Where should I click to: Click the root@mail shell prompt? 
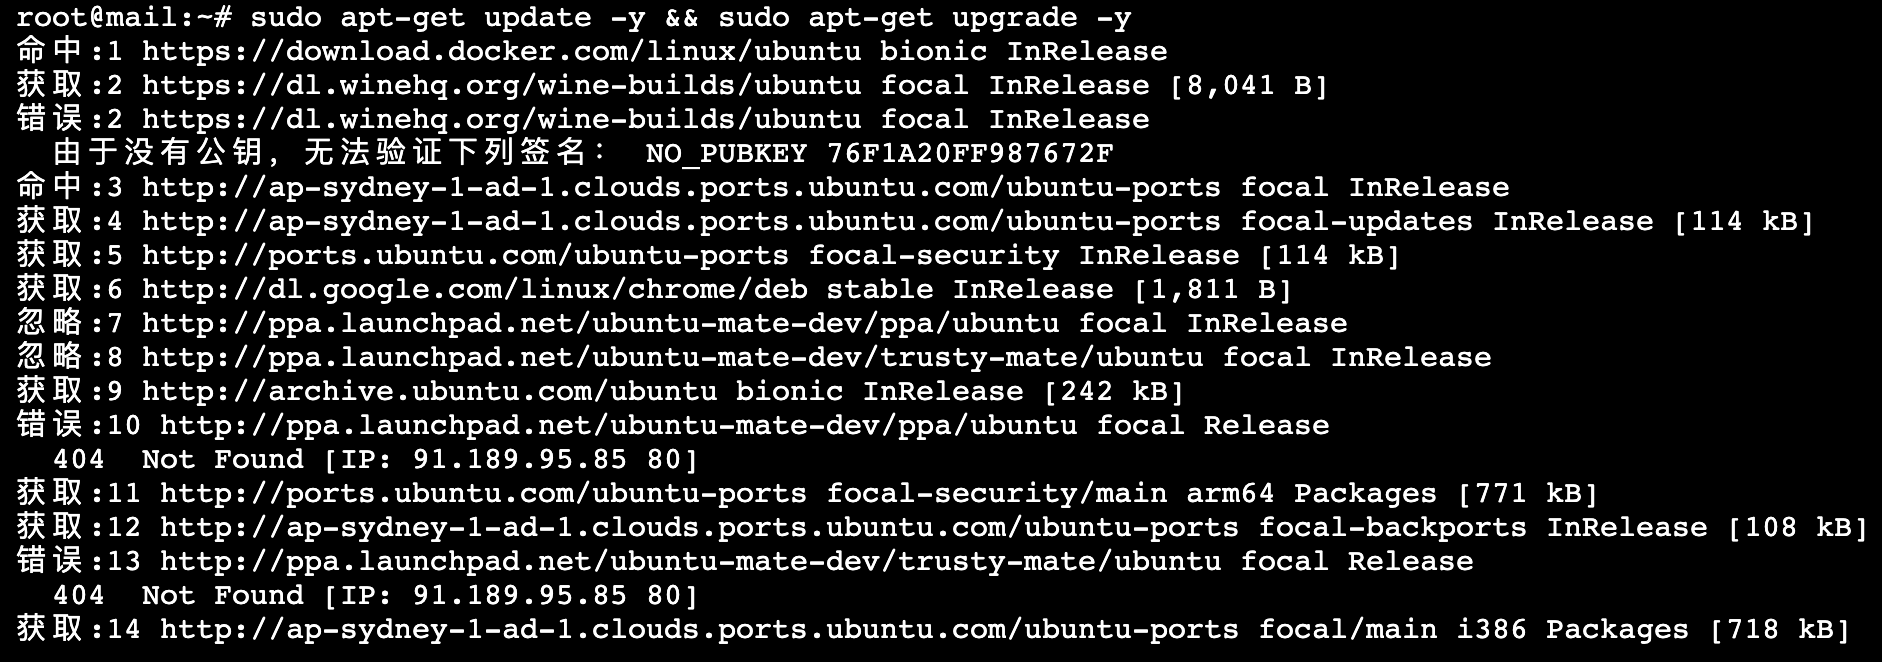(125, 17)
